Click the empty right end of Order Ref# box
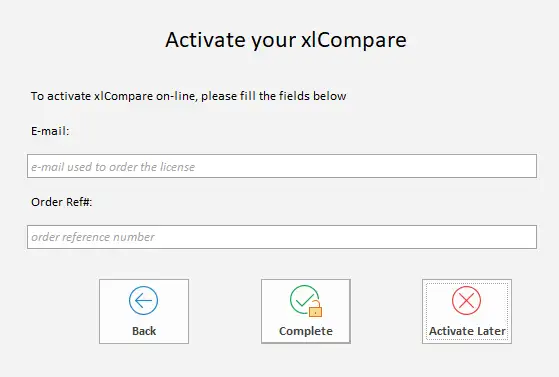This screenshot has height=377, width=559. pos(499,237)
